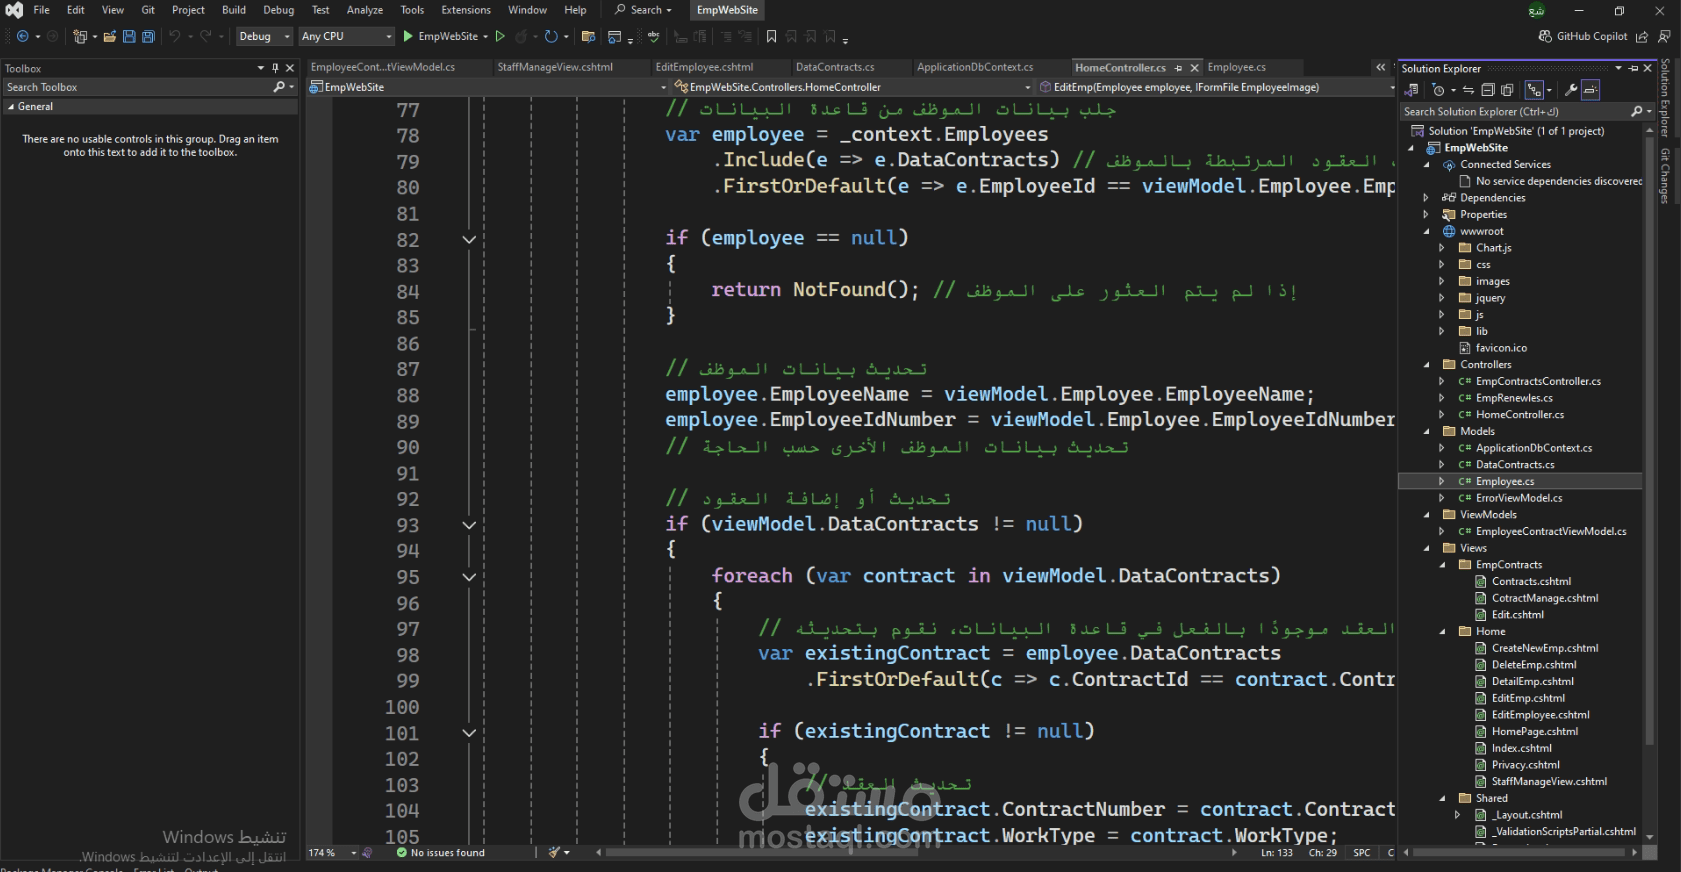The width and height of the screenshot is (1681, 872).
Task: Open the Analyze menu
Action: 365,10
